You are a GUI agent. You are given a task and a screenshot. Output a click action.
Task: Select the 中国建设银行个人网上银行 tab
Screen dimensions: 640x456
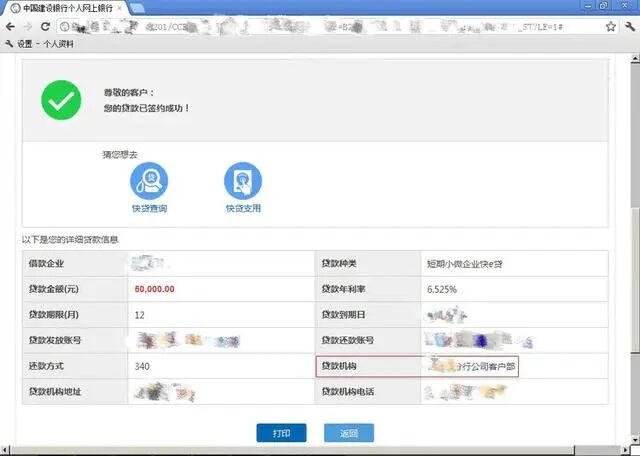click(x=67, y=8)
